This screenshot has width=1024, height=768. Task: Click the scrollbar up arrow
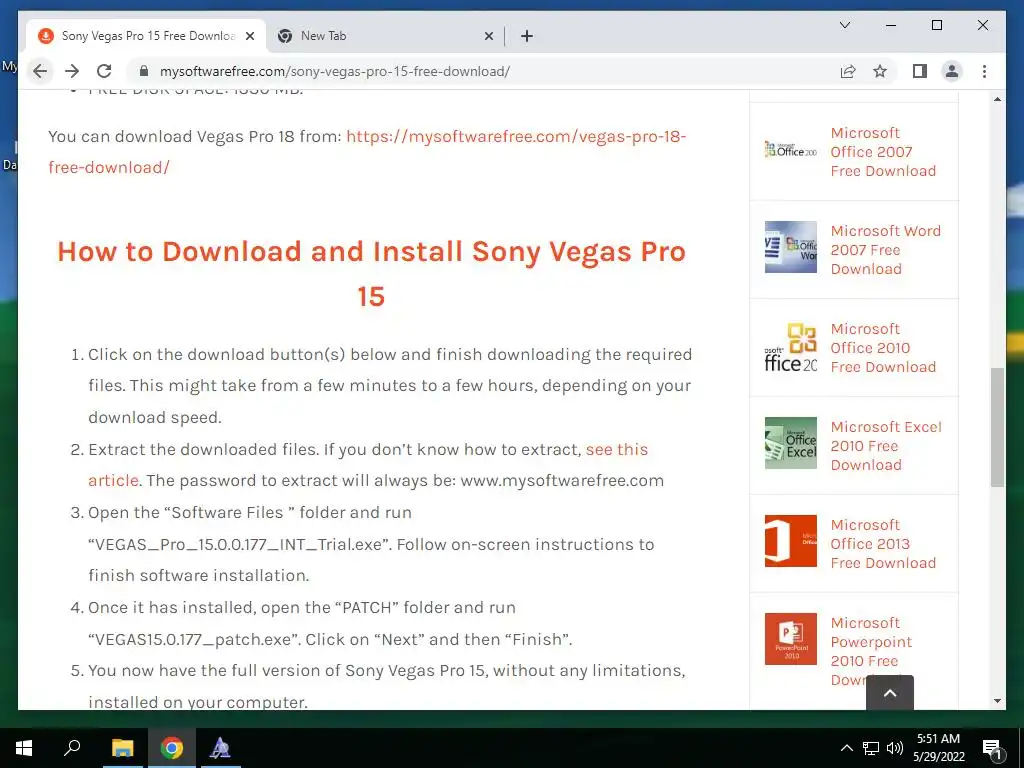[997, 99]
